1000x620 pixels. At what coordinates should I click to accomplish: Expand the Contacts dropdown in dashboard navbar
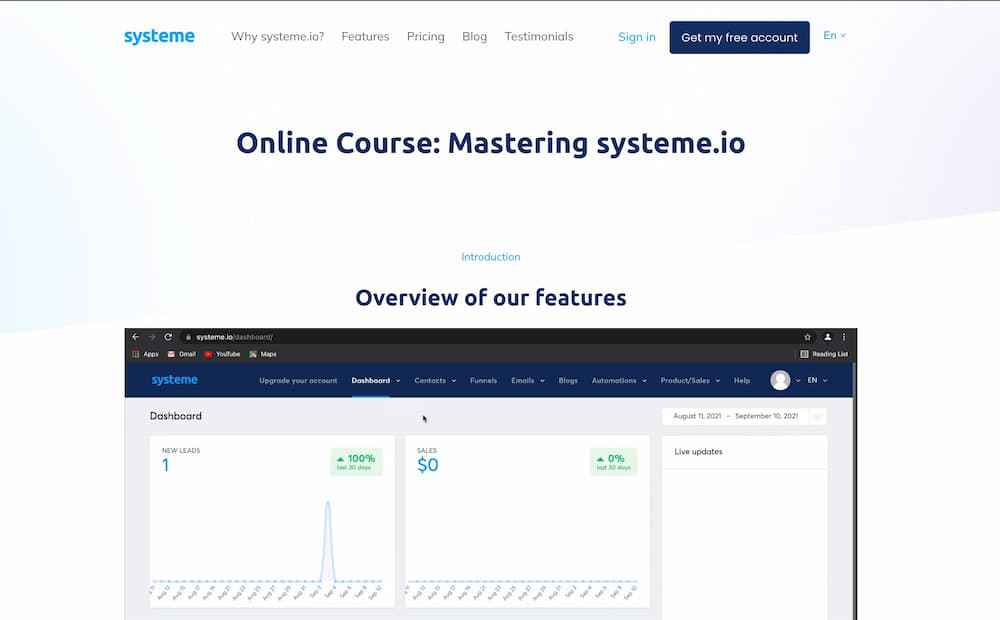[x=435, y=381]
